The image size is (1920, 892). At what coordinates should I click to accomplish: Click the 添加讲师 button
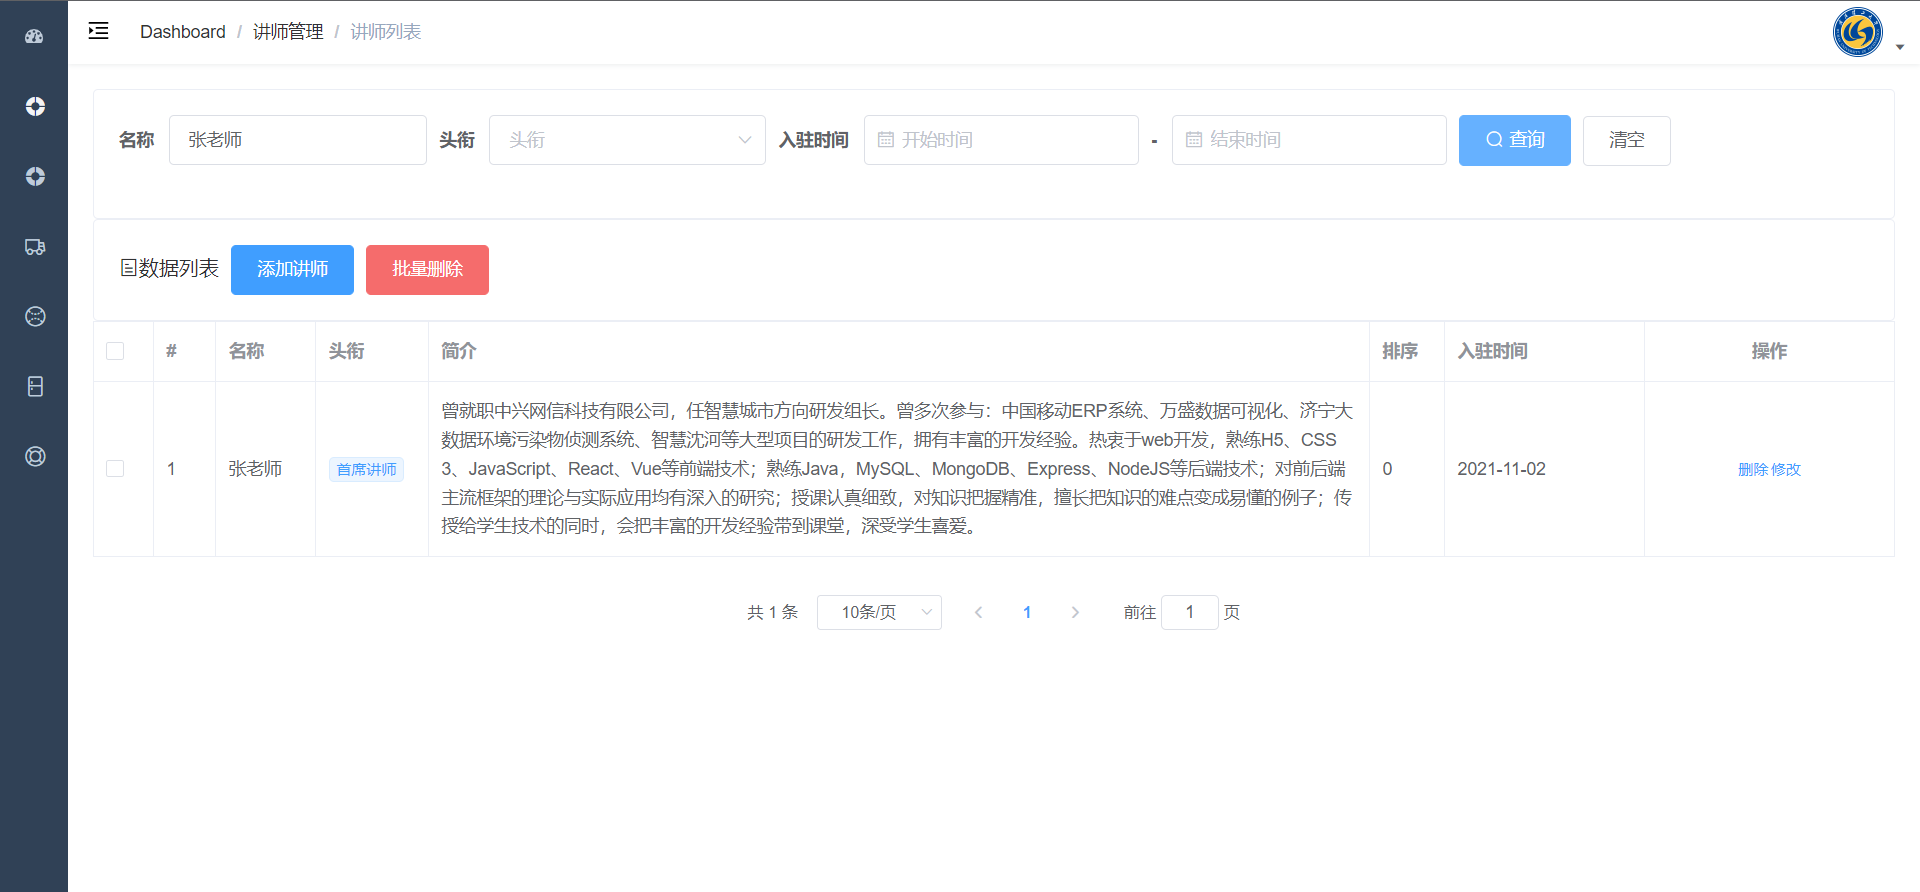pos(292,270)
